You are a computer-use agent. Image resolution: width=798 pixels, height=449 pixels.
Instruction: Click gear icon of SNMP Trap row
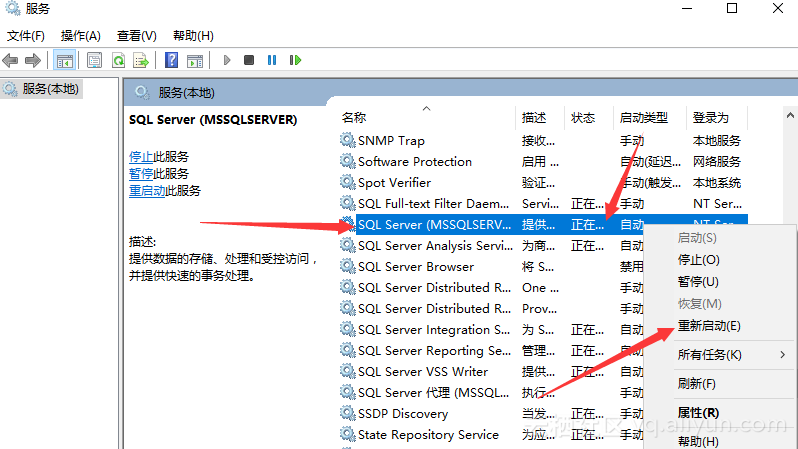[x=348, y=140]
